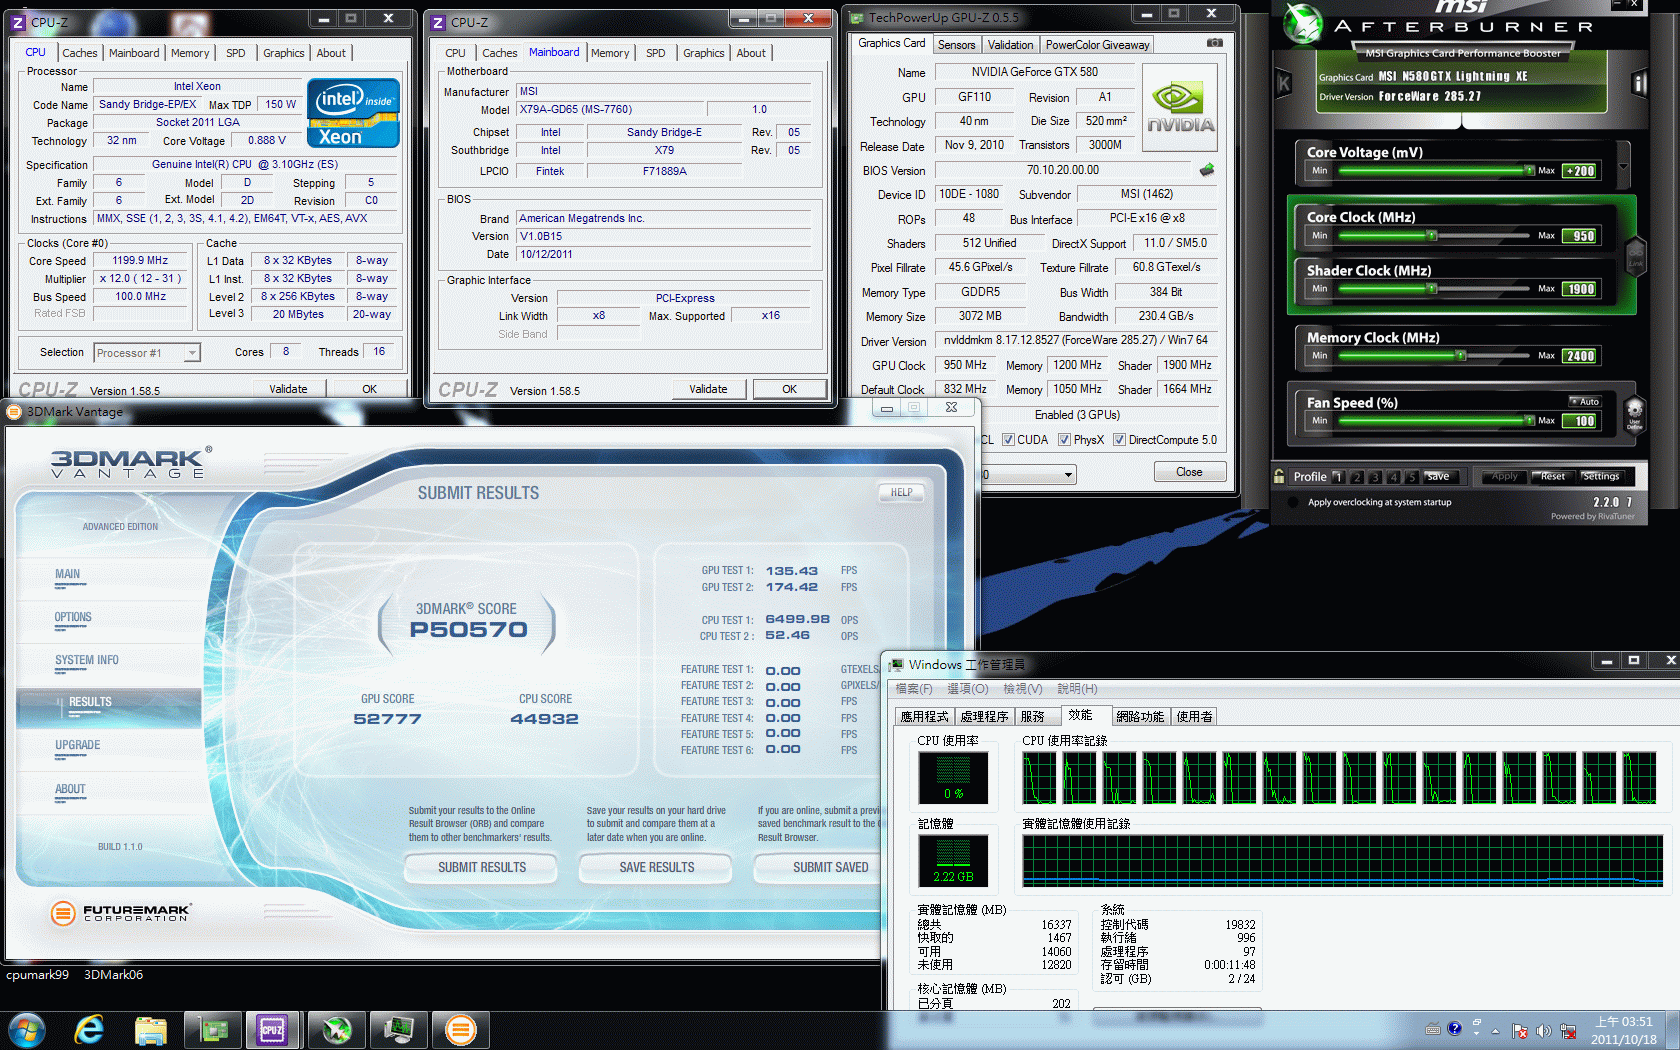Click the SUBMIT RESULTS button
This screenshot has height=1050, width=1680.
[481, 867]
